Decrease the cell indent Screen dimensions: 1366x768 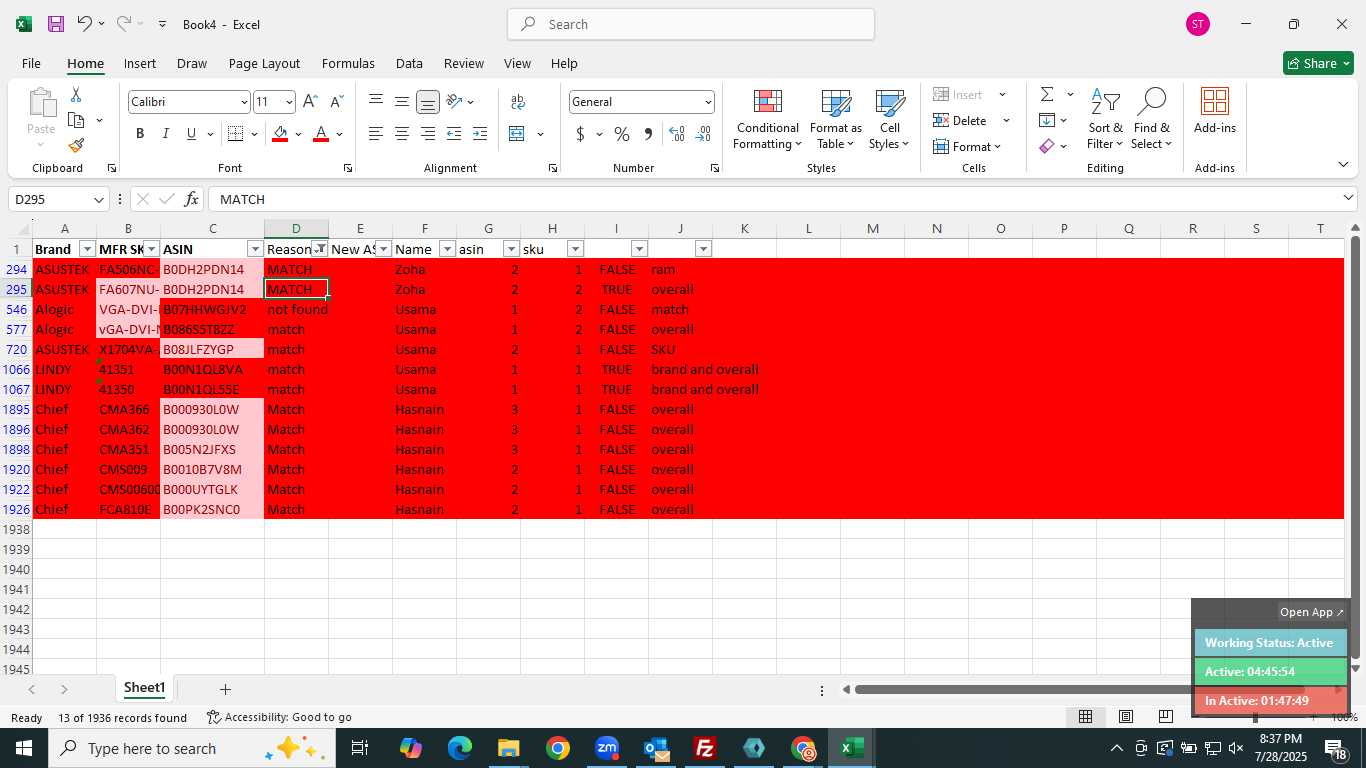454,134
